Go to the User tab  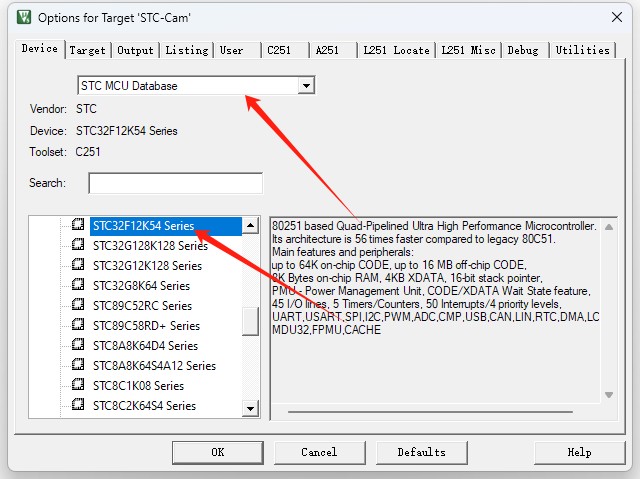(237, 50)
